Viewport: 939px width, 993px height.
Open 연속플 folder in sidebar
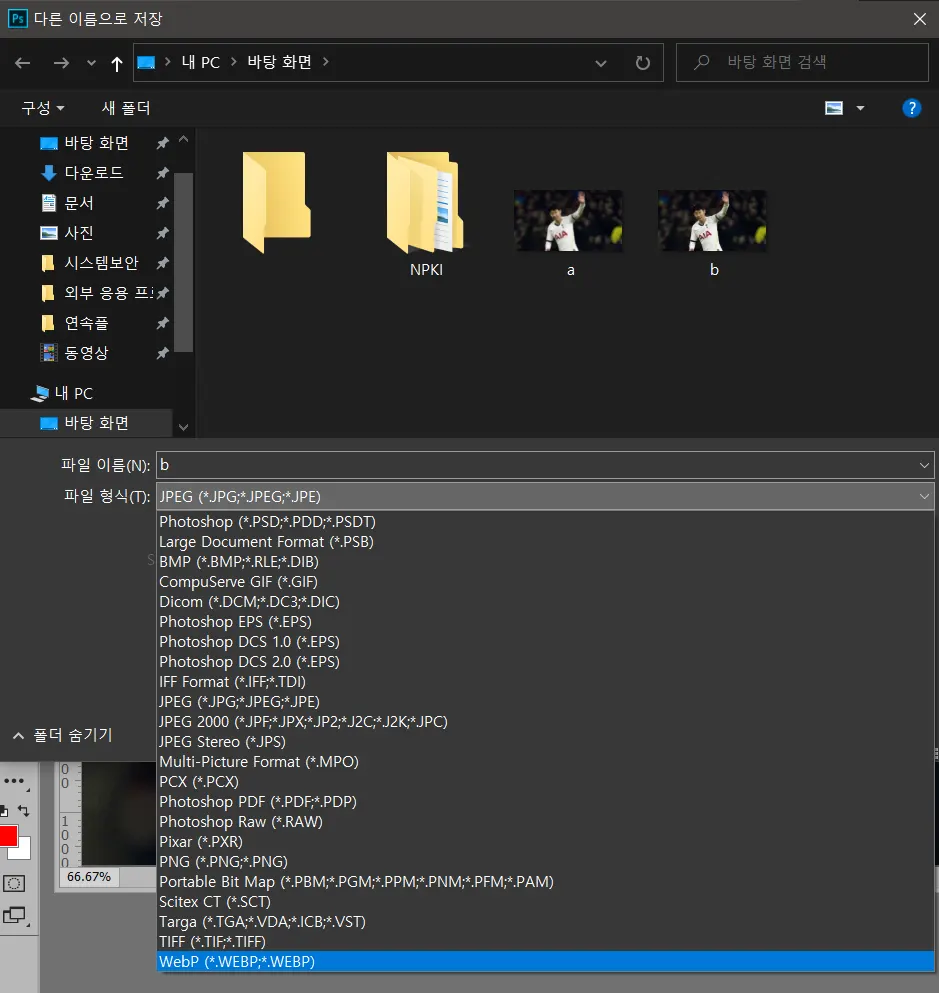coord(87,323)
